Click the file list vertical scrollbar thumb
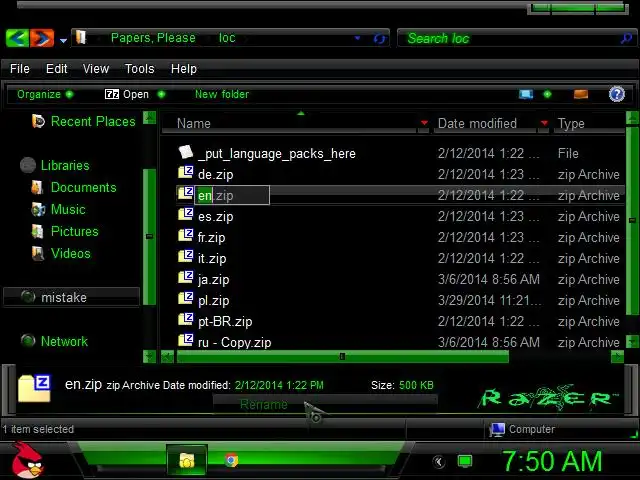 (x=632, y=220)
